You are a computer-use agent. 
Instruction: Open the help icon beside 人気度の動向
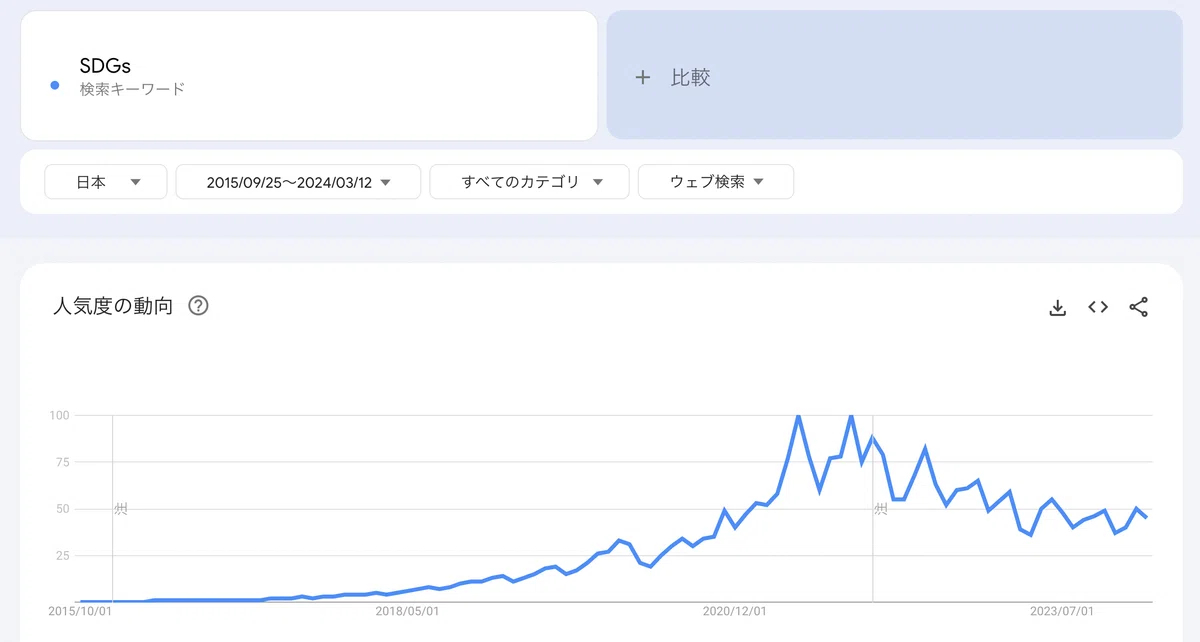198,306
